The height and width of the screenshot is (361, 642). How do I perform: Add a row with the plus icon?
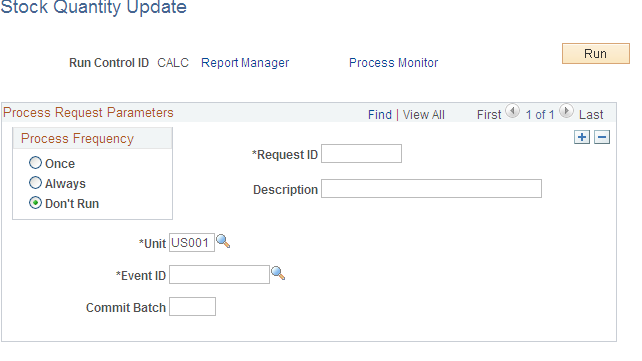click(x=582, y=137)
